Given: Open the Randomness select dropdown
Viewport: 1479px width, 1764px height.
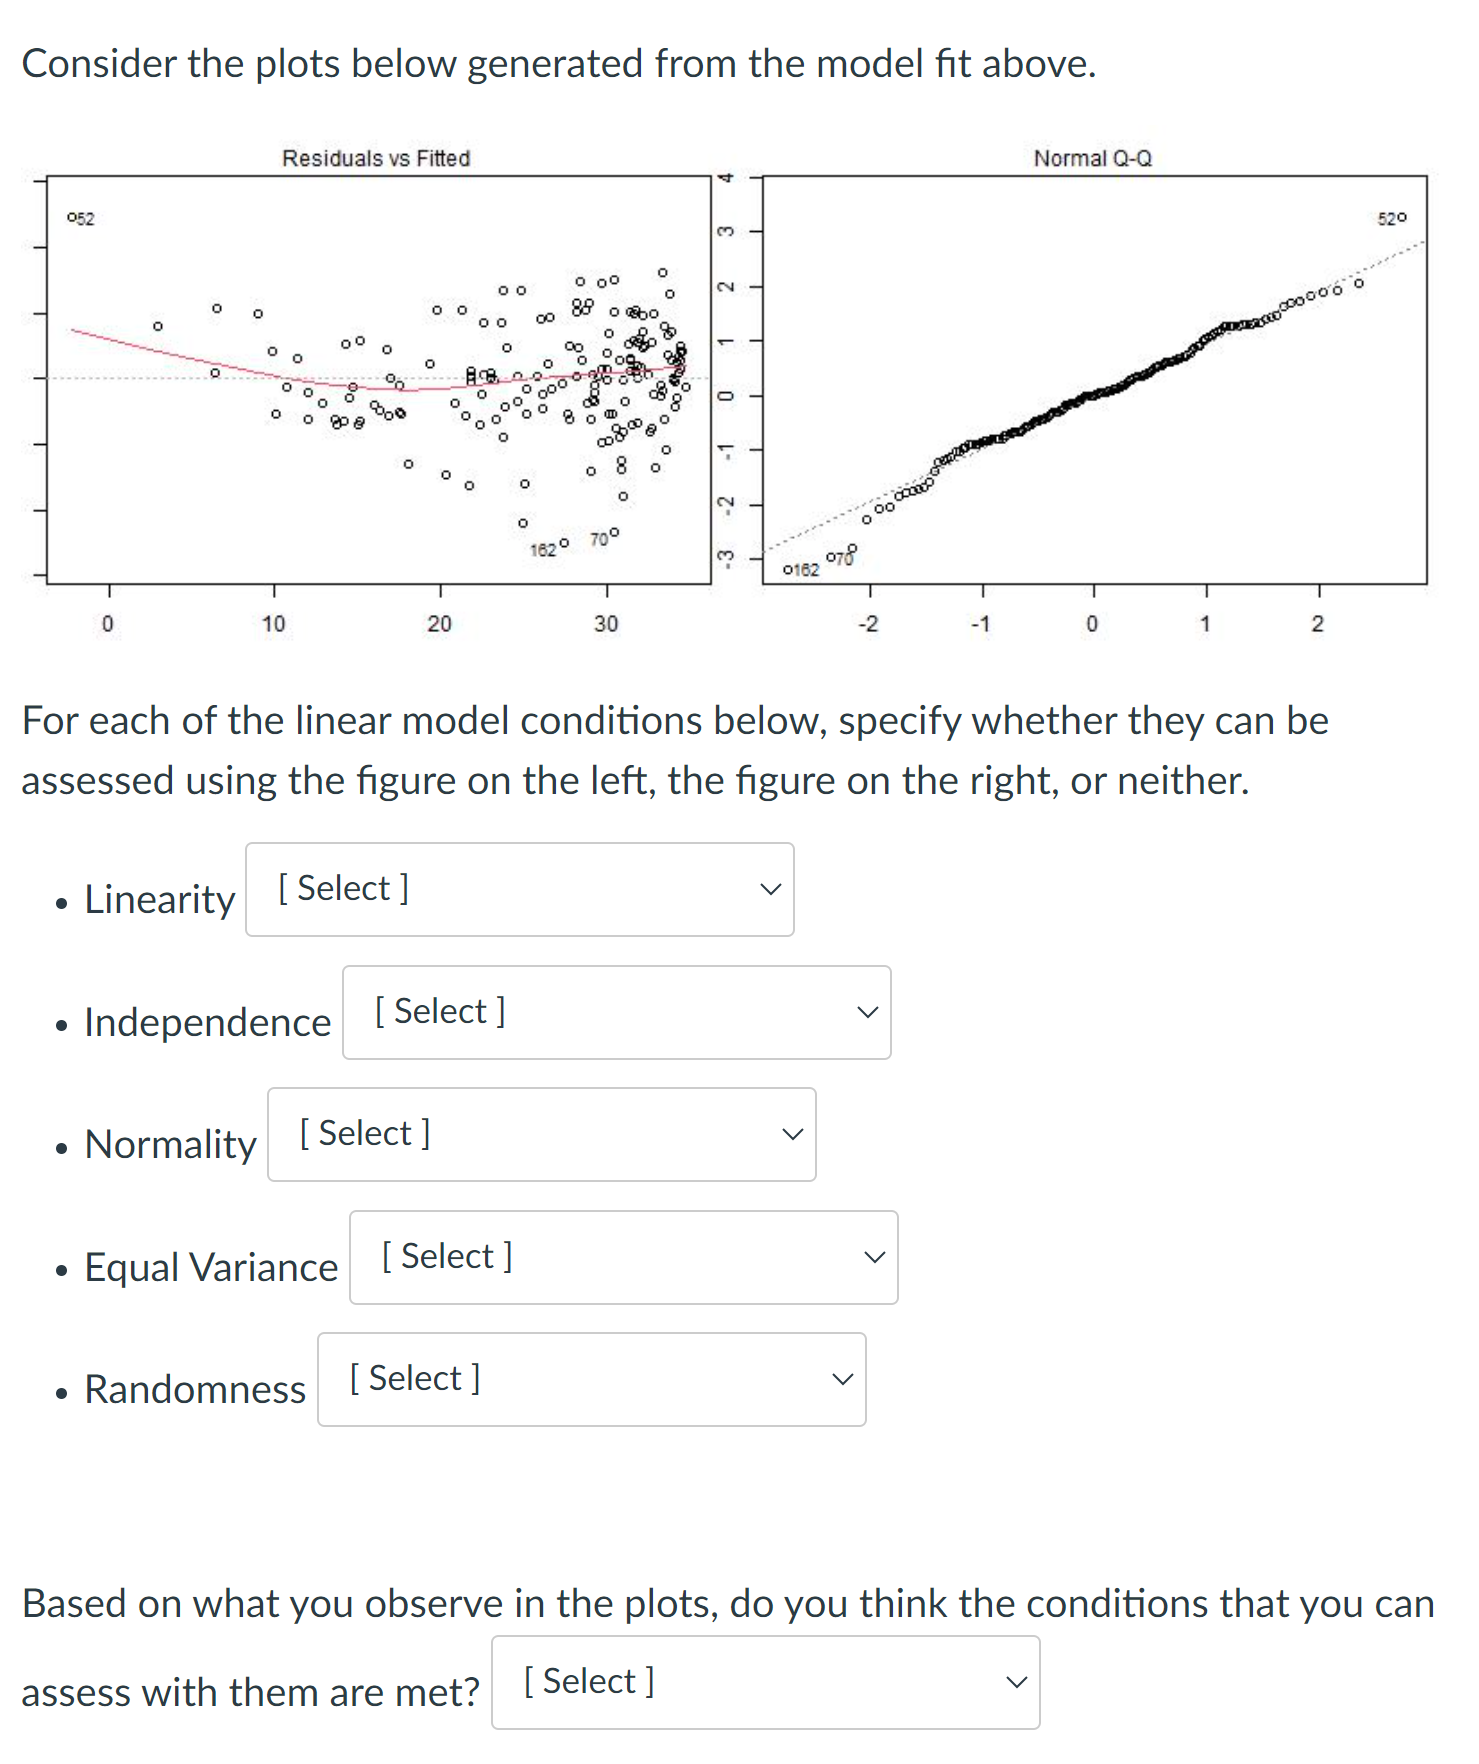Looking at the screenshot, I should tap(591, 1379).
